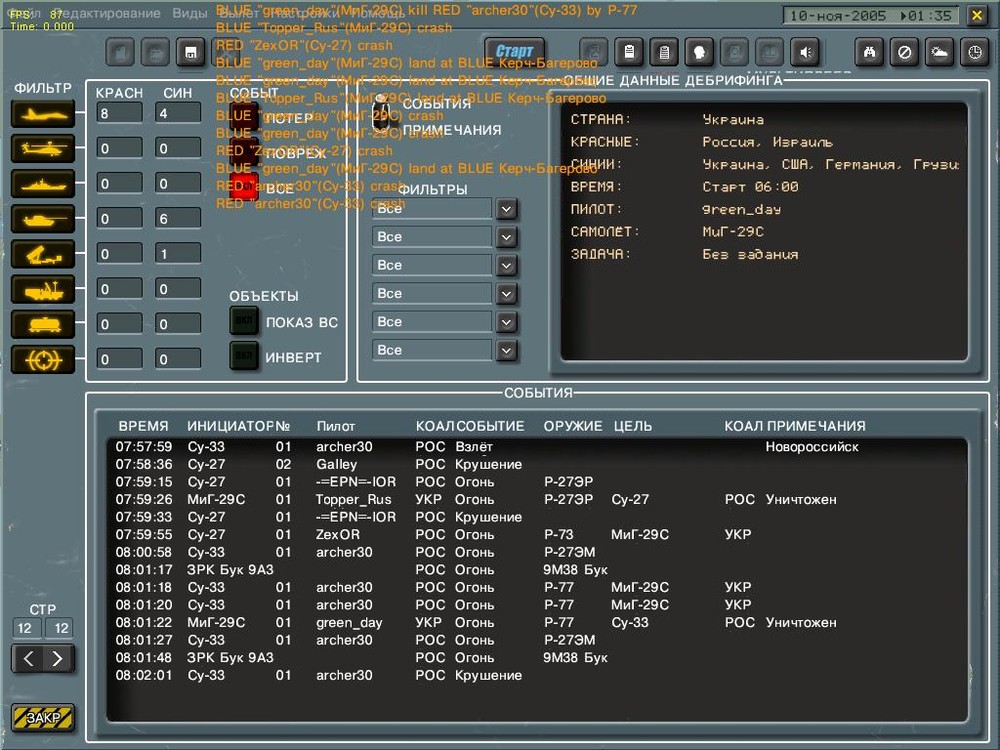1000x750 pixels.
Task: Toggle the red ВСЕ events button
Action: [244, 188]
